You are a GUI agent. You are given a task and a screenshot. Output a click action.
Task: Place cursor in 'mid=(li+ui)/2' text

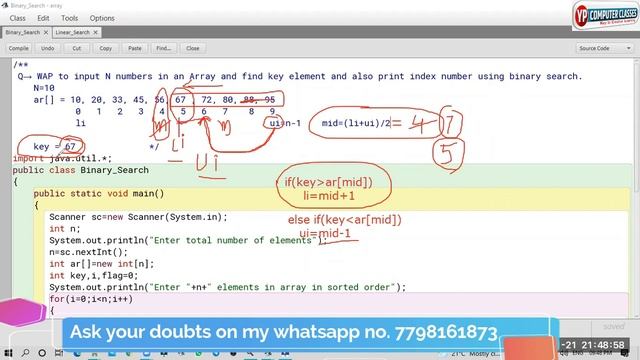(356, 123)
